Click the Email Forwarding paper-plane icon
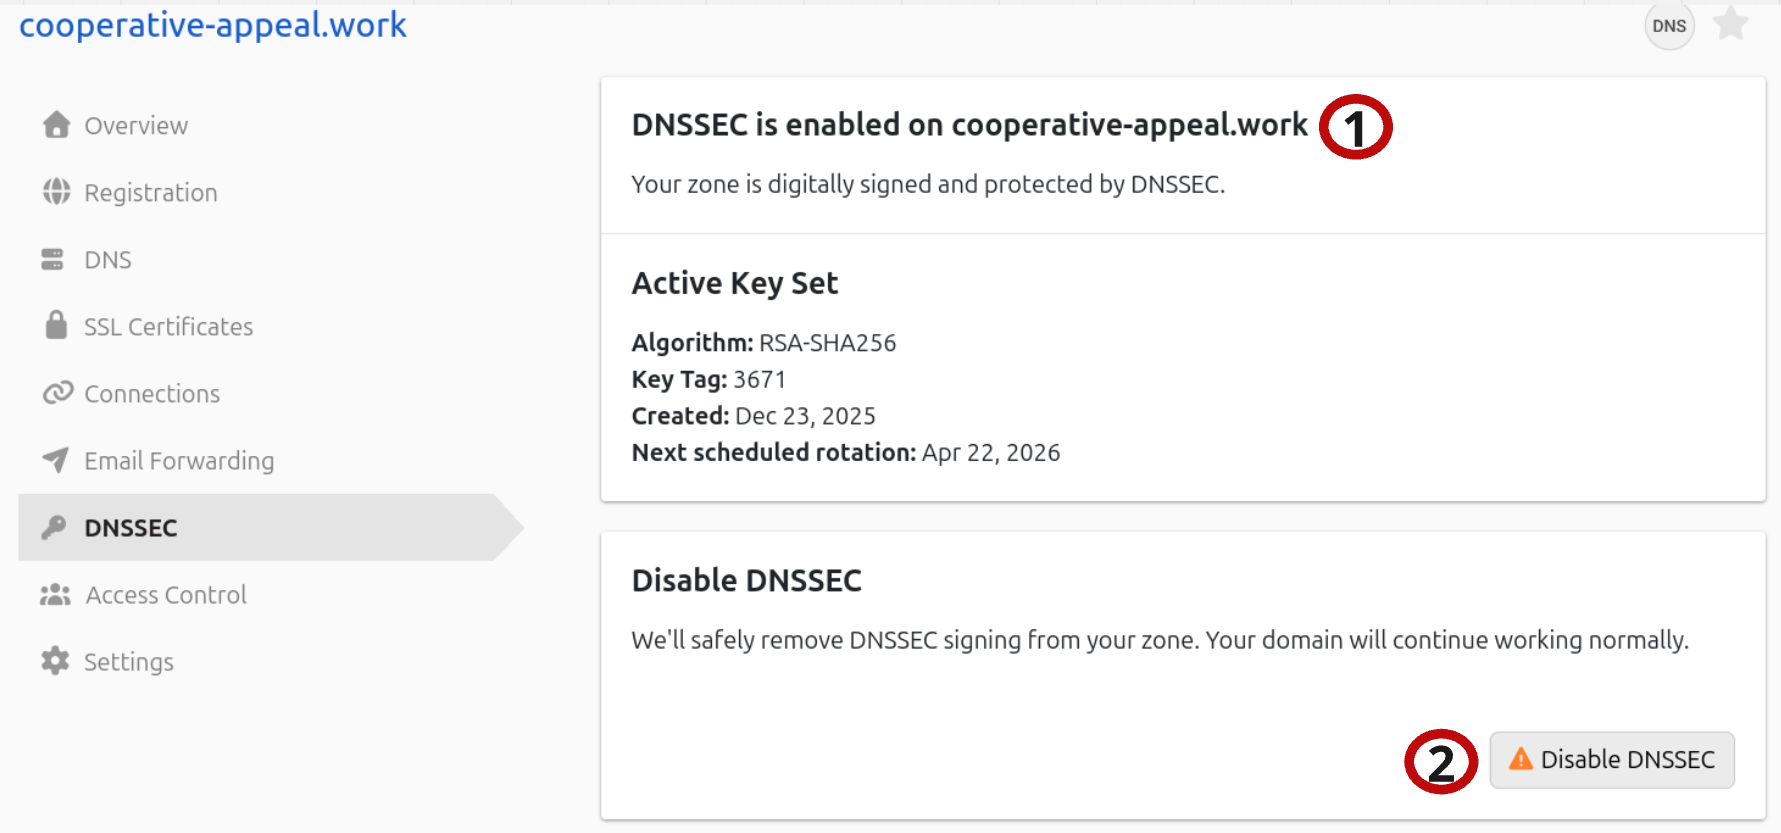Screen dimensions: 1781x833 tap(56, 460)
